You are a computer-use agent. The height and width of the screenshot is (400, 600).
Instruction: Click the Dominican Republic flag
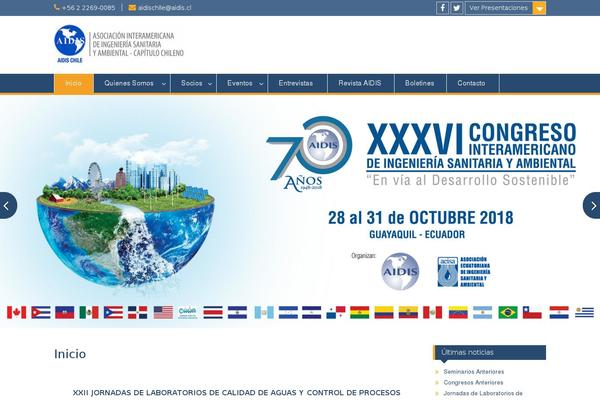138,312
